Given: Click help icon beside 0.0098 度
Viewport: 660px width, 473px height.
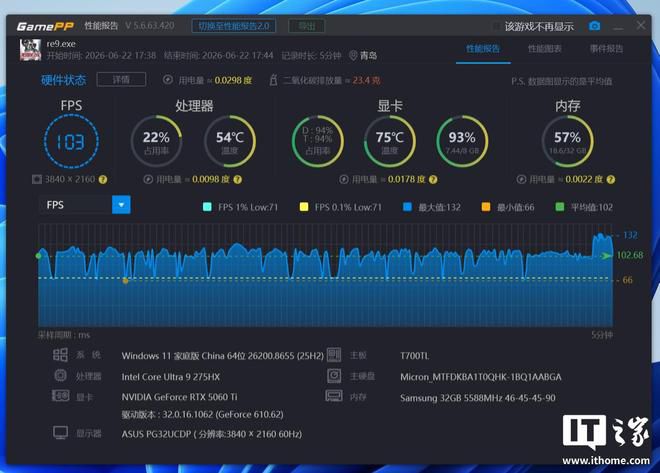Looking at the screenshot, I should [x=237, y=180].
